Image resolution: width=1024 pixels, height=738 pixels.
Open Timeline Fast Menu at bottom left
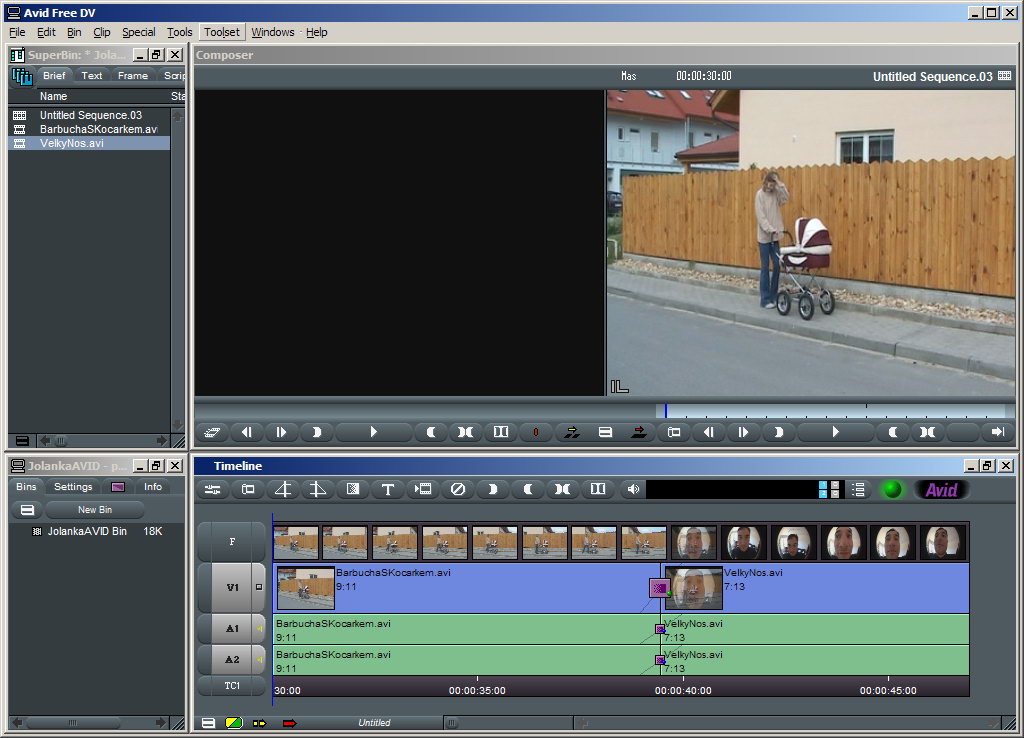click(208, 723)
